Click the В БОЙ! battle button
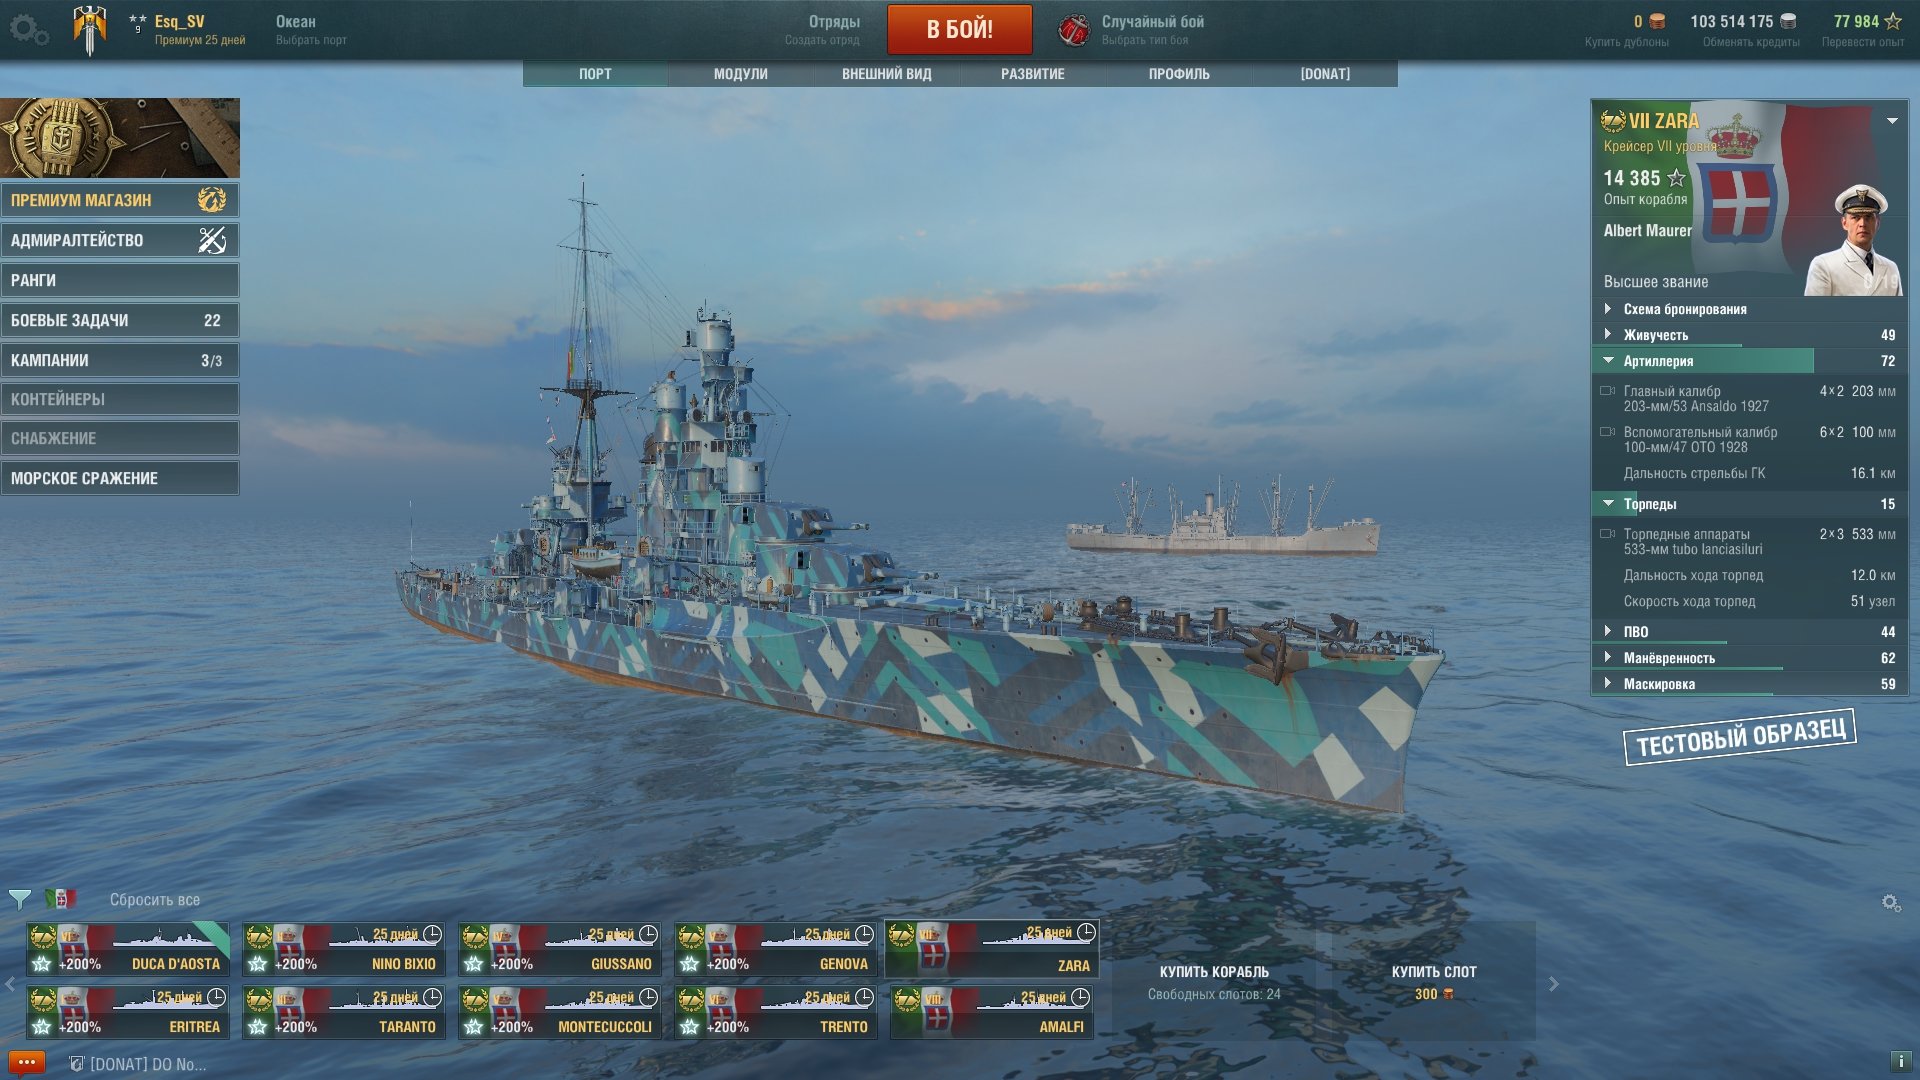The height and width of the screenshot is (1080, 1920). point(960,29)
